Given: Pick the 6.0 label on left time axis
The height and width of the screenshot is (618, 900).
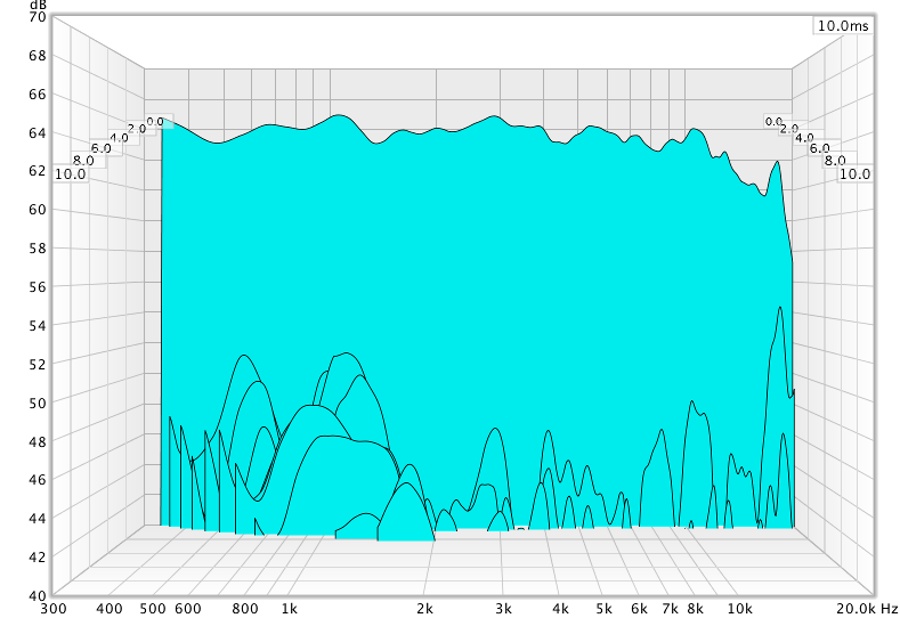Looking at the screenshot, I should pos(101,149).
